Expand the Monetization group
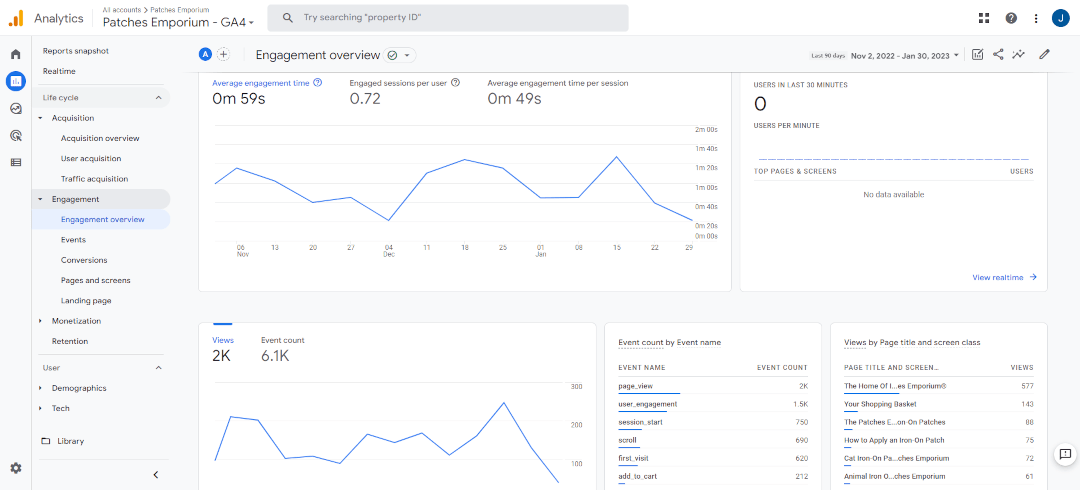The width and height of the screenshot is (1080, 490). pos(41,321)
